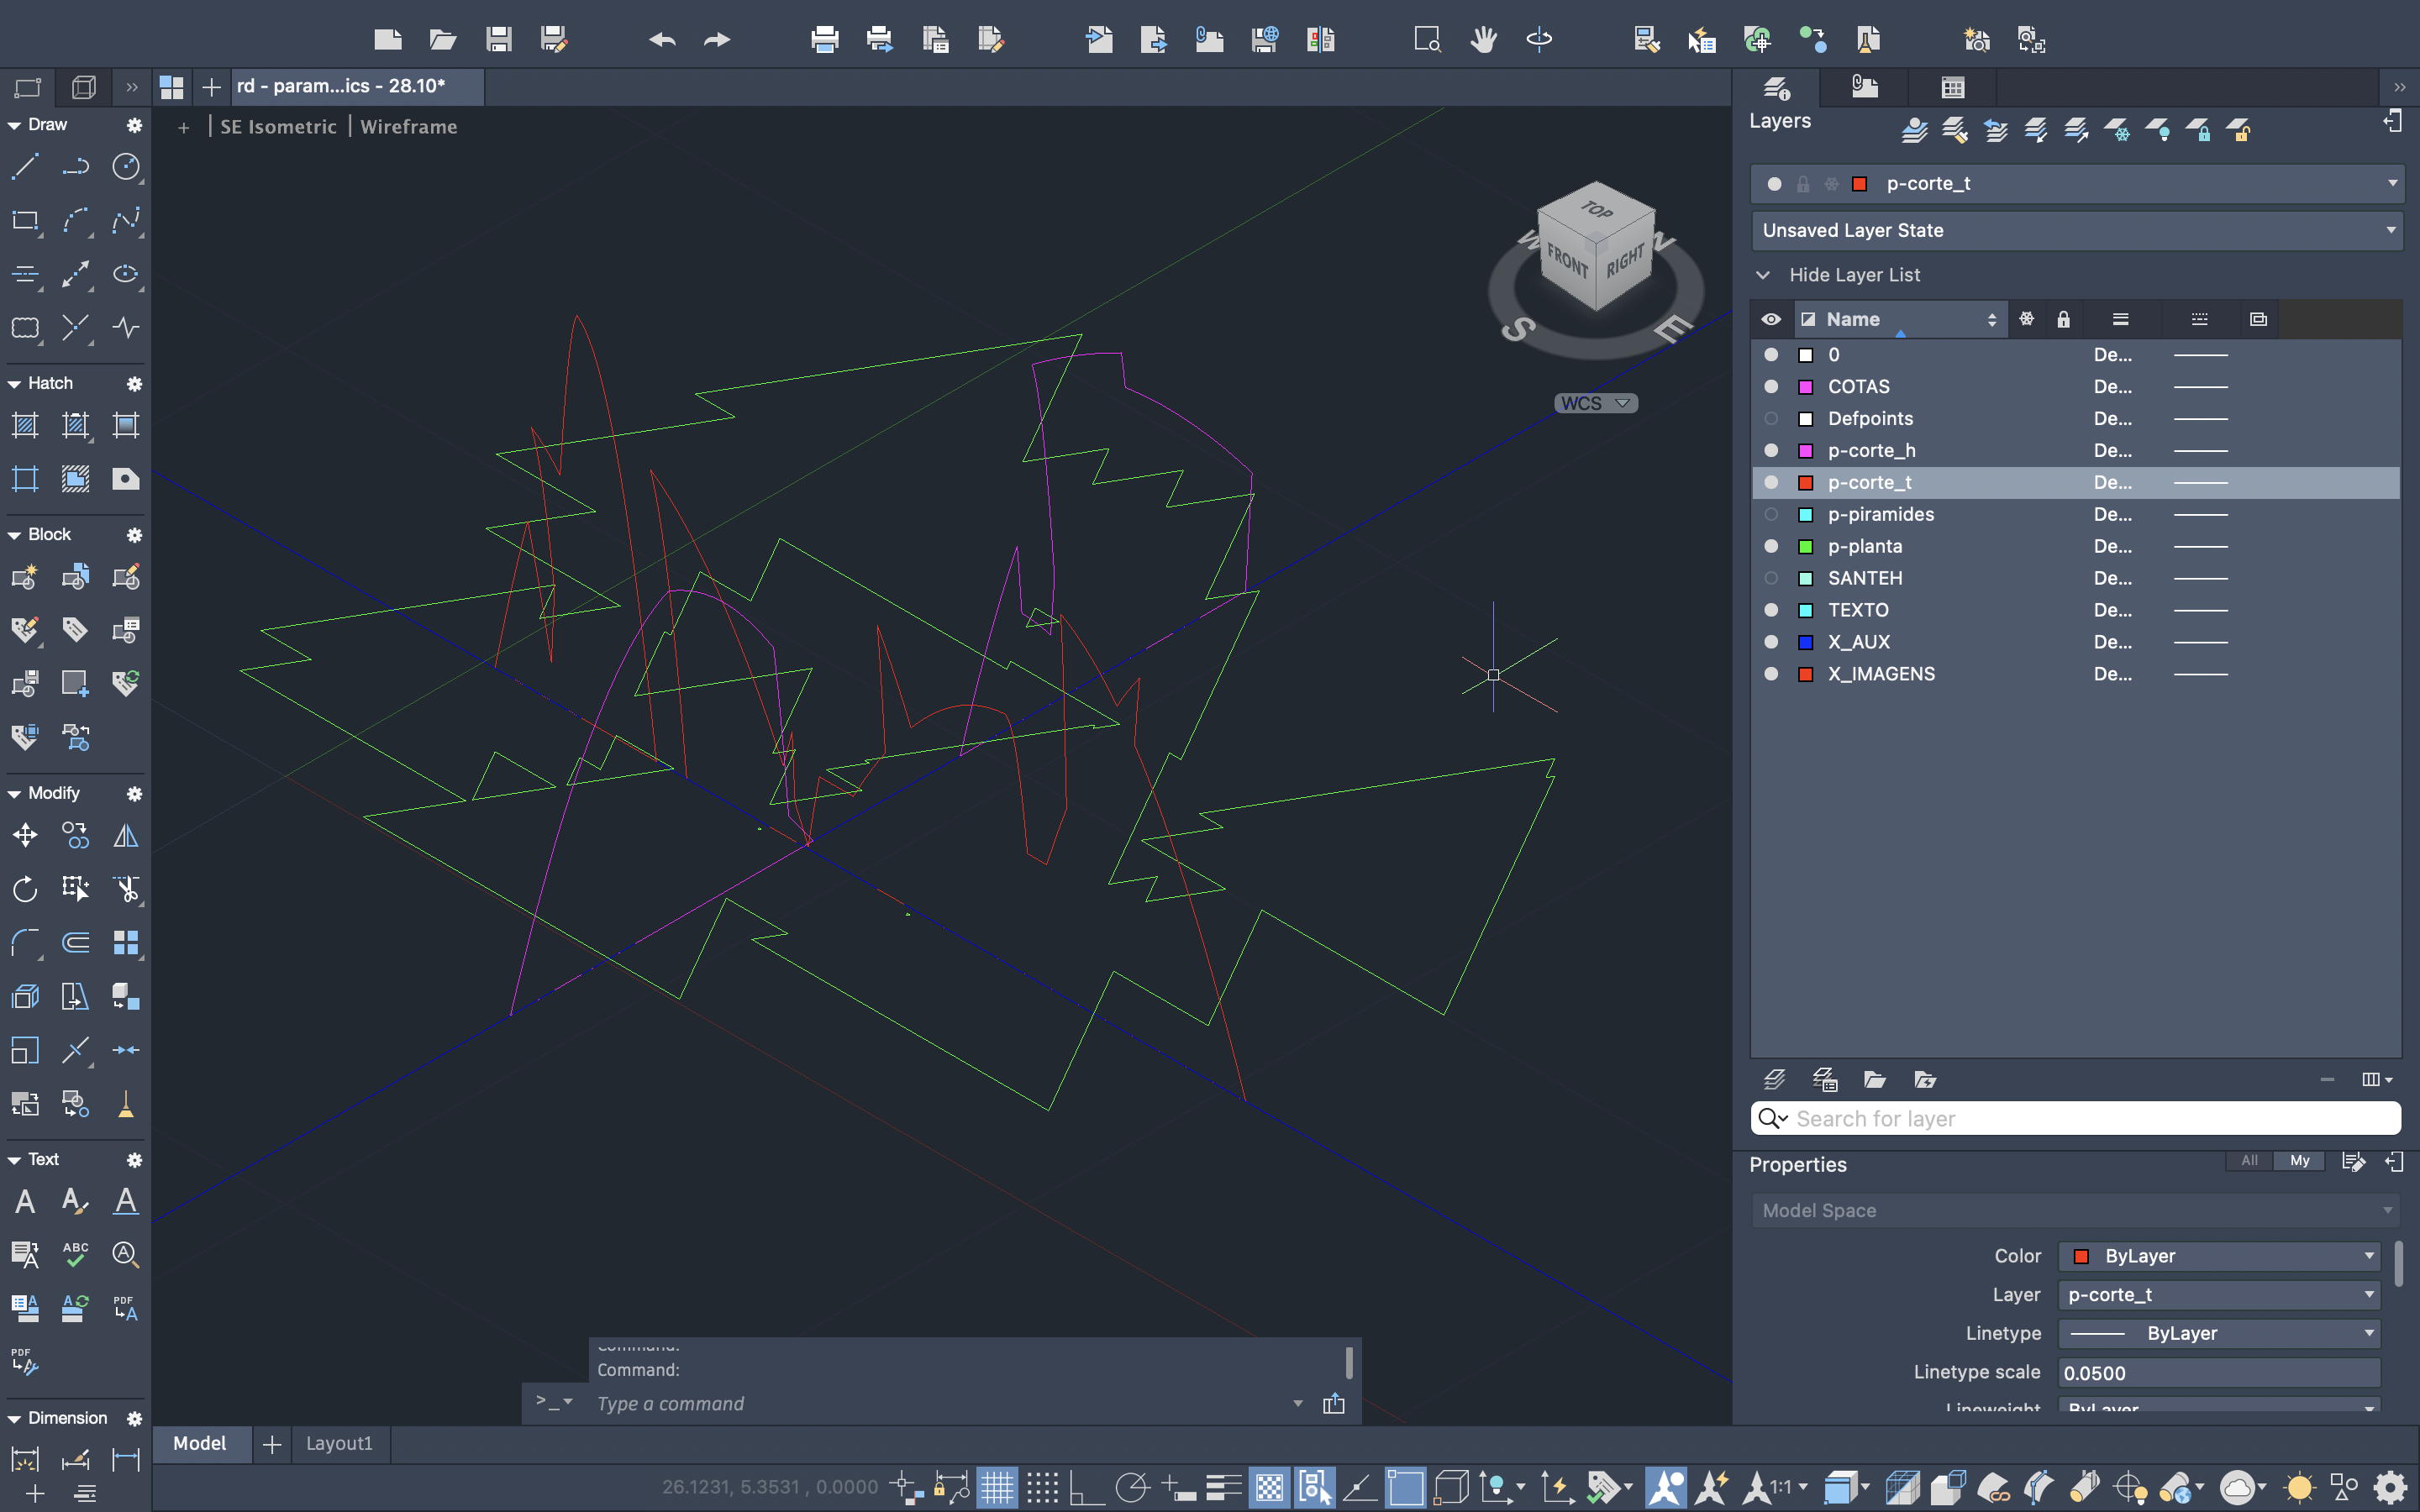Open the WCS coordinate dropdown
Viewport: 2420px width, 1512px height.
1595,403
